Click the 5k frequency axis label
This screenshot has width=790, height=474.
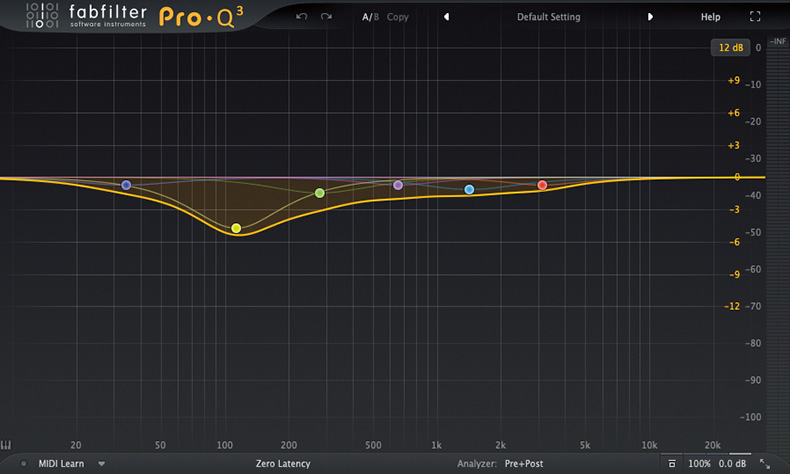584,445
